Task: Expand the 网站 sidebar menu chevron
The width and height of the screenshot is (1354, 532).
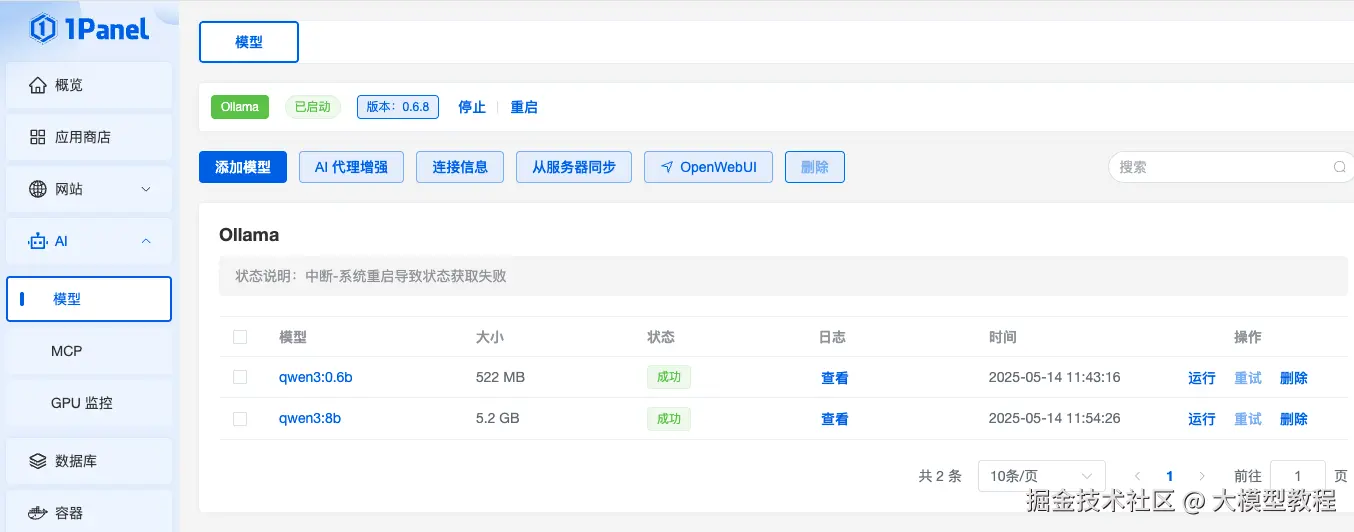Action: pos(146,189)
